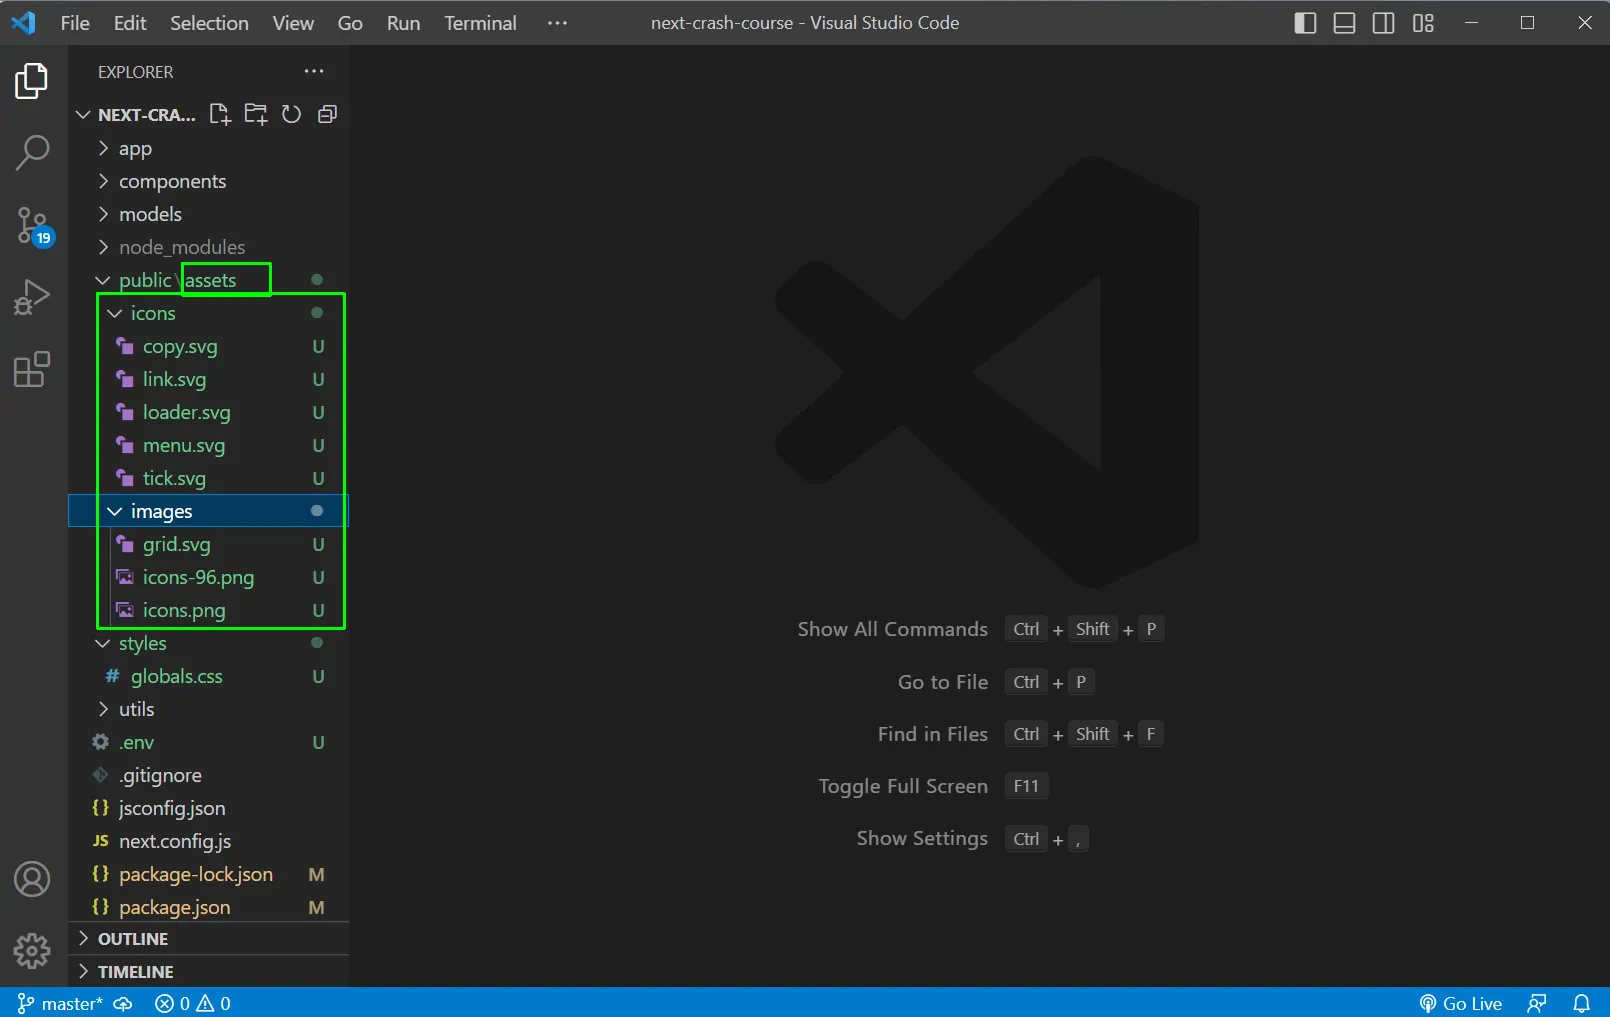Collapse the public folder
The image size is (1610, 1017).
point(145,280)
